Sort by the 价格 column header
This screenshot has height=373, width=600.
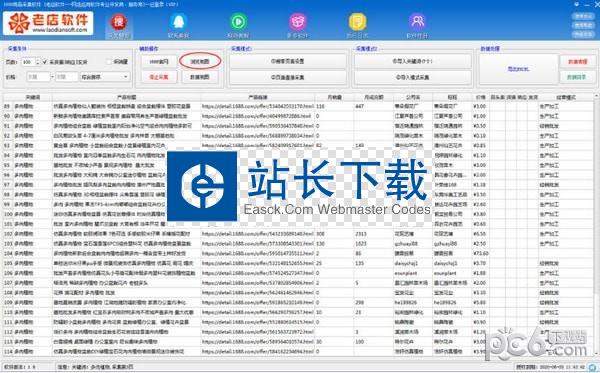click(481, 98)
